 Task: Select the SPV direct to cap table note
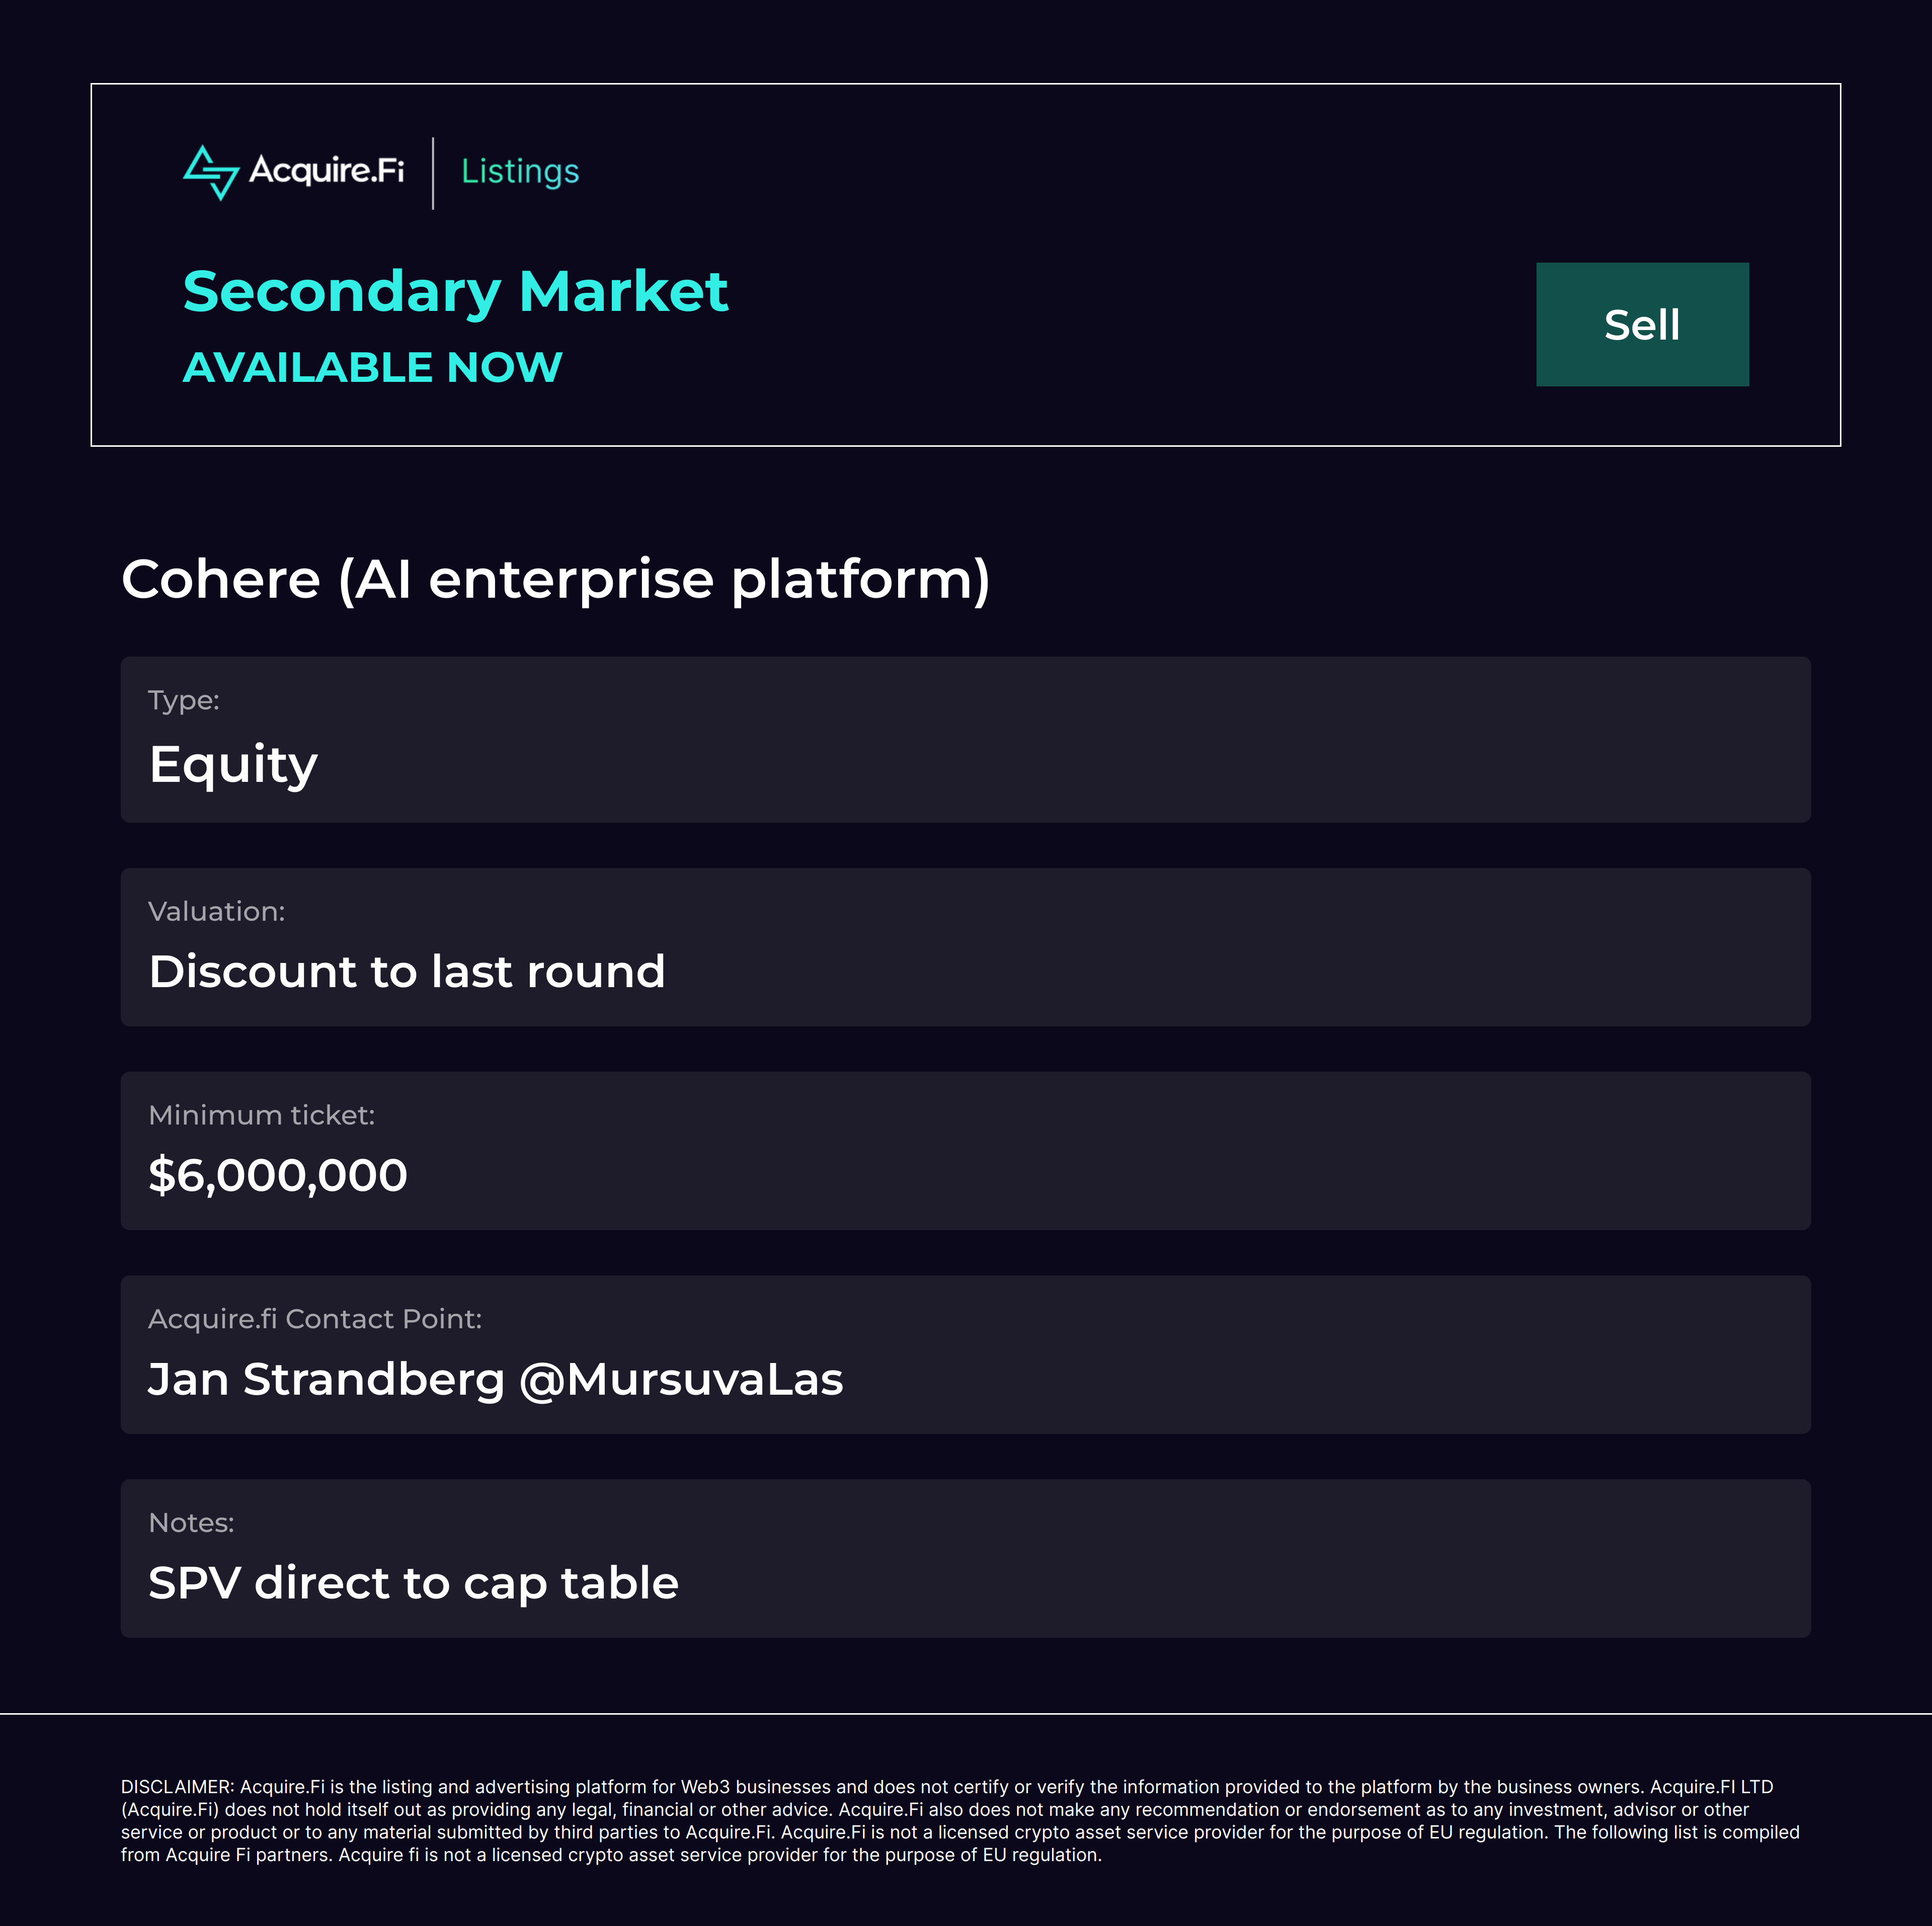[413, 1583]
